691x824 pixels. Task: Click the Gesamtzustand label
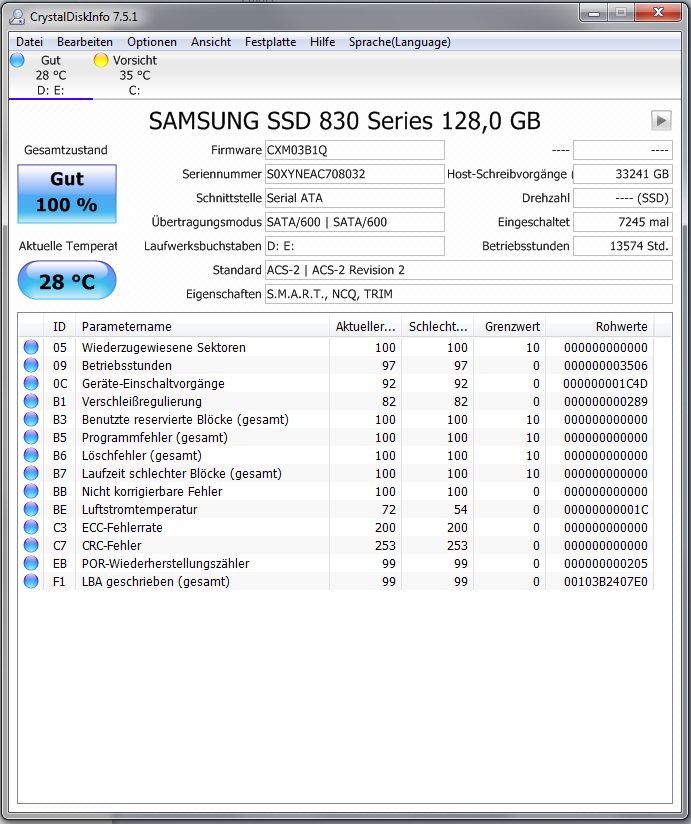coord(66,150)
